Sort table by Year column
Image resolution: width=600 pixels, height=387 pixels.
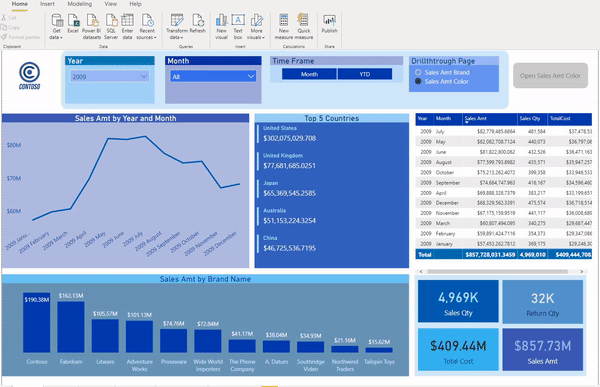click(422, 119)
